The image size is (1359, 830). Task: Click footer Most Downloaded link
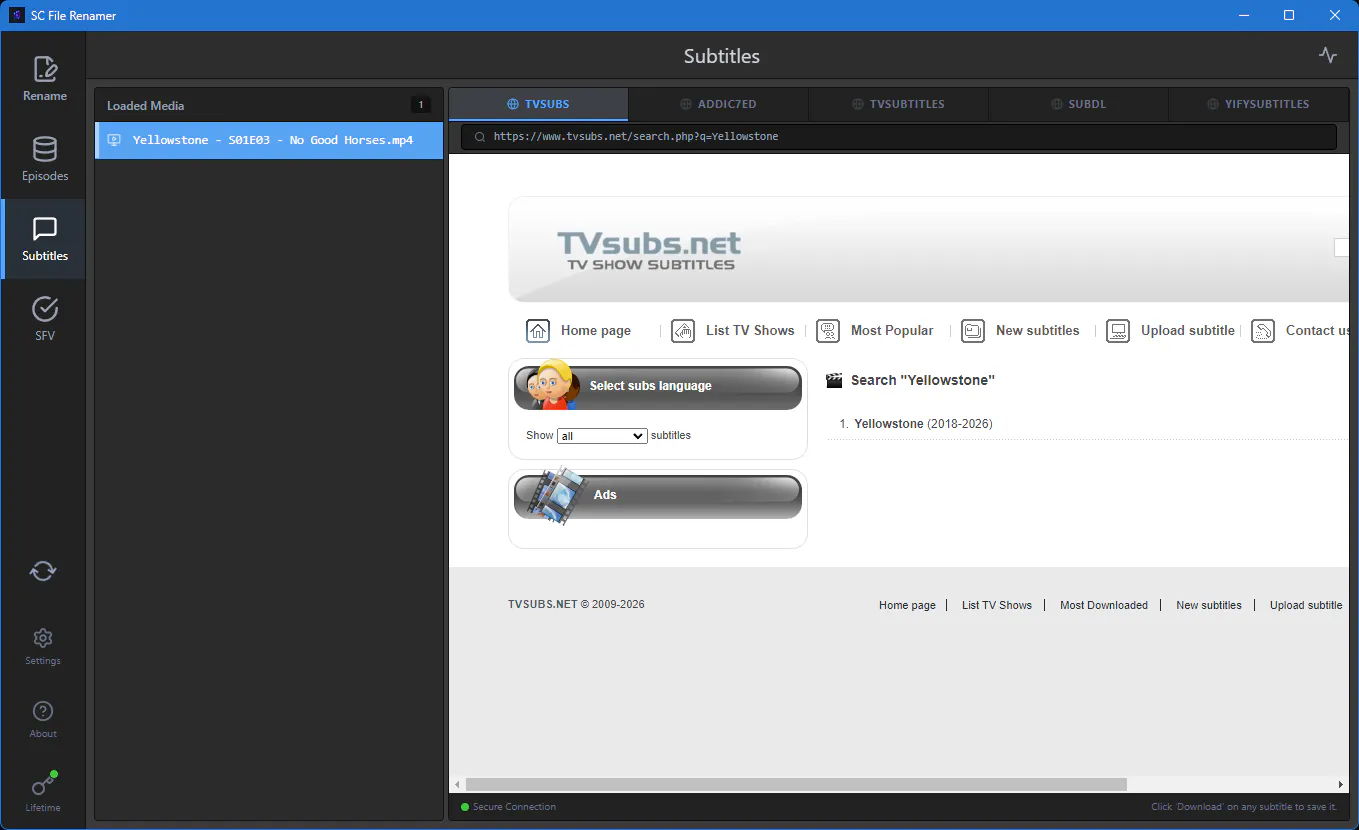pyautogui.click(x=1104, y=605)
